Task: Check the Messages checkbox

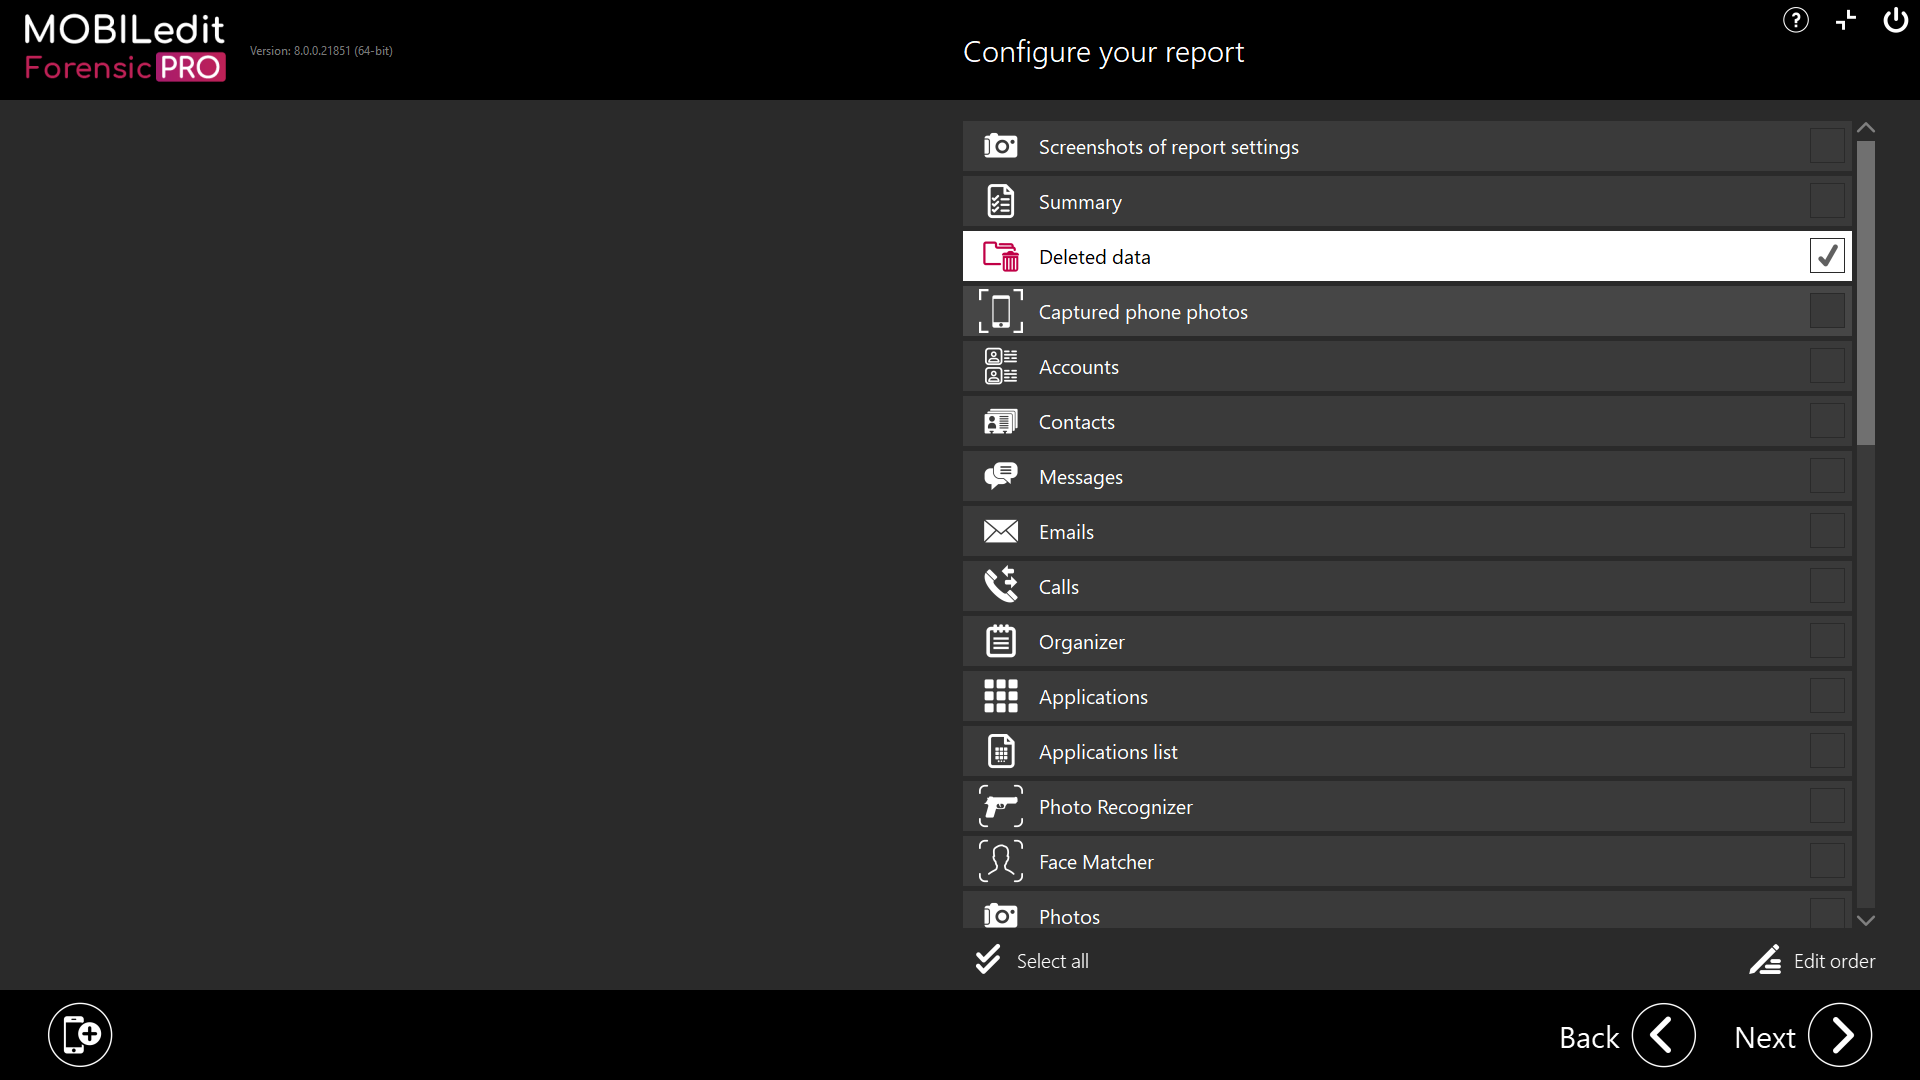Action: [1826, 476]
